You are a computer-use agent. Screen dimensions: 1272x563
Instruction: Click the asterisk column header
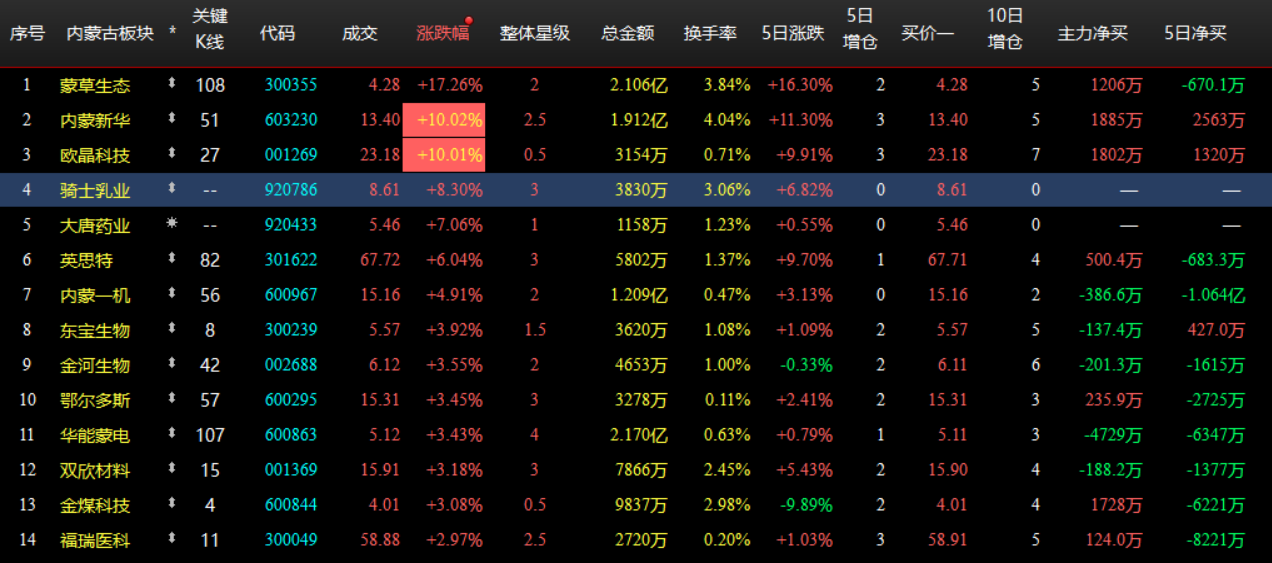pos(173,33)
